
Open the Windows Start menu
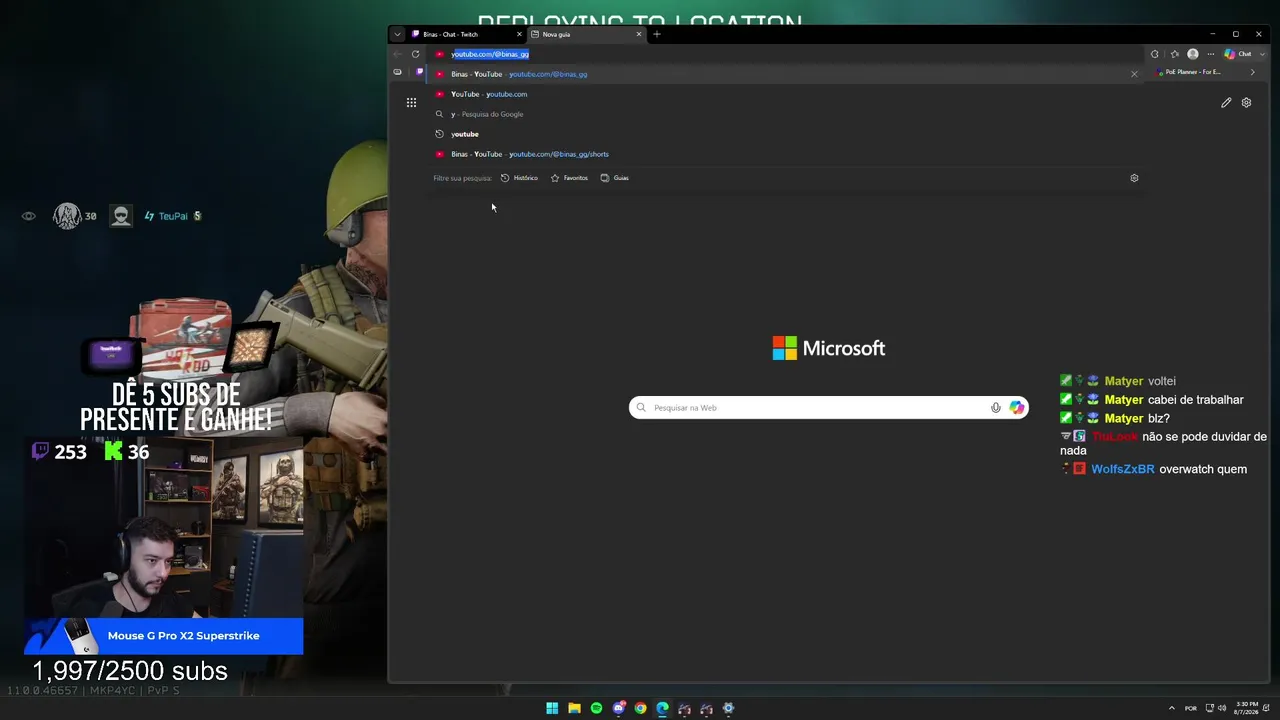(552, 708)
